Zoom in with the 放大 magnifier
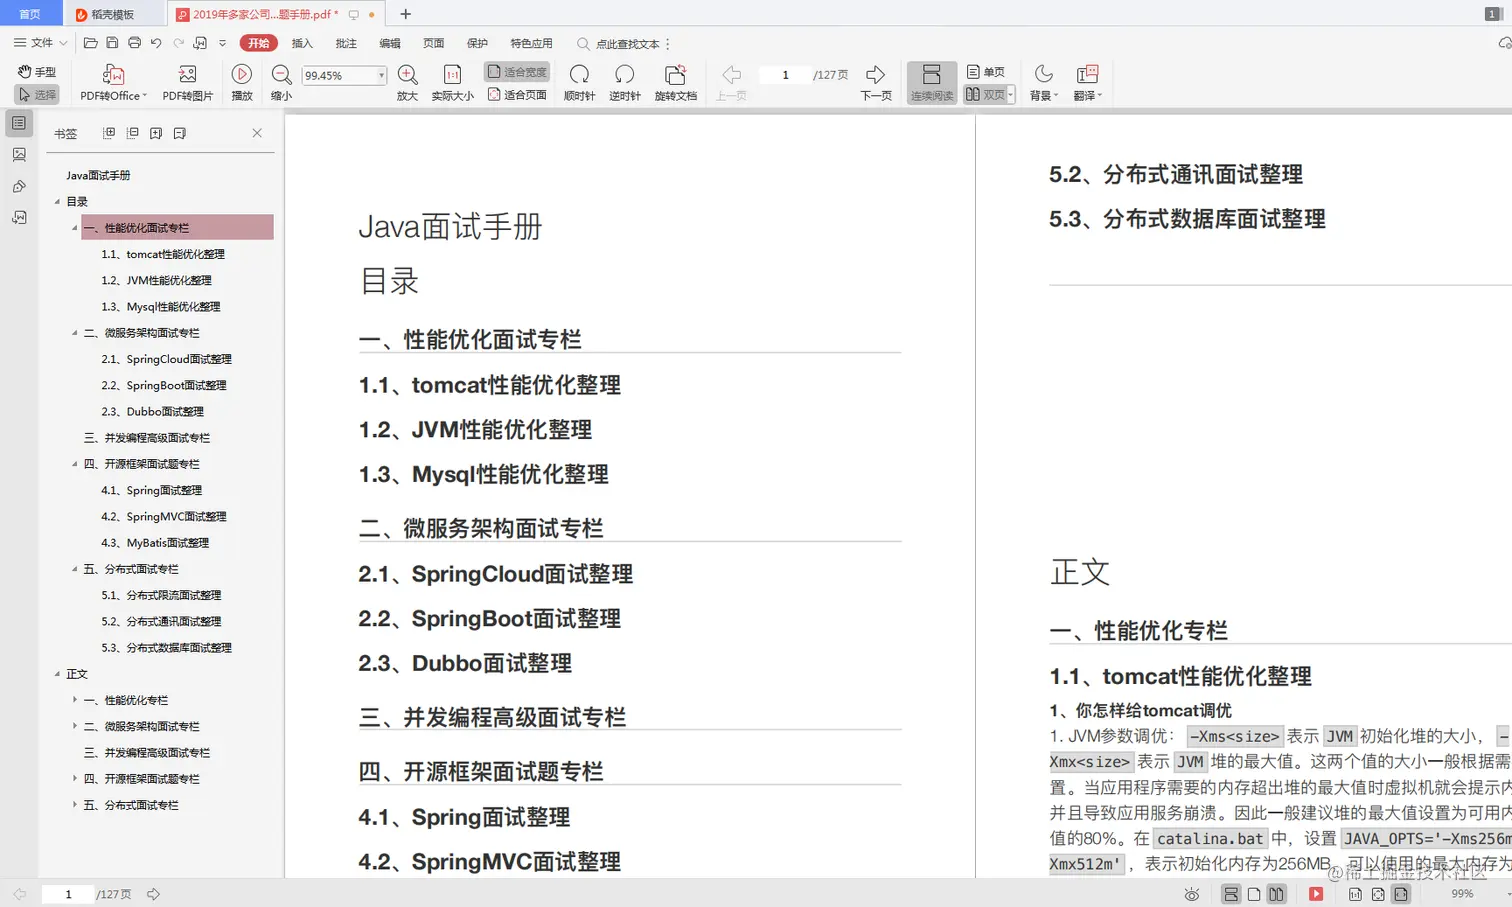This screenshot has width=1512, height=907. click(407, 83)
